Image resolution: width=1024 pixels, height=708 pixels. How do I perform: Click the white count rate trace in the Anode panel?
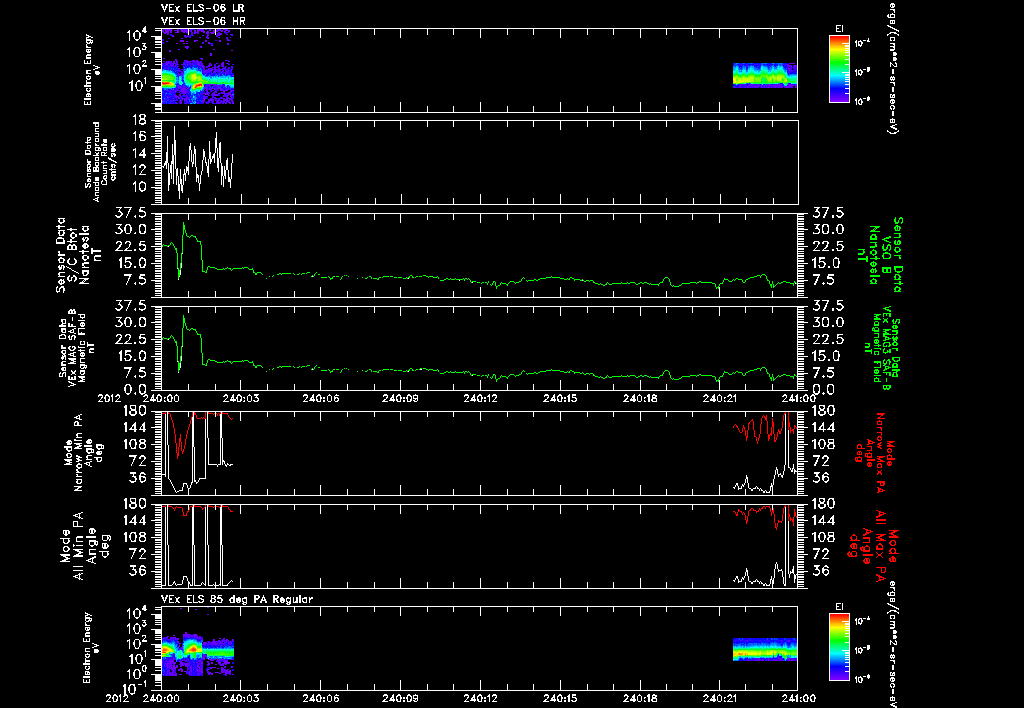tap(197, 162)
